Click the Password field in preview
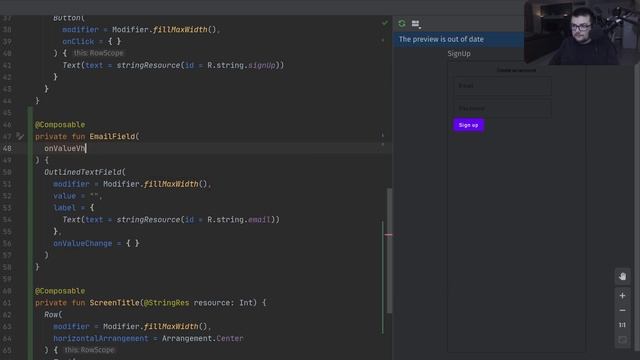640x360 pixels. (x=503, y=108)
